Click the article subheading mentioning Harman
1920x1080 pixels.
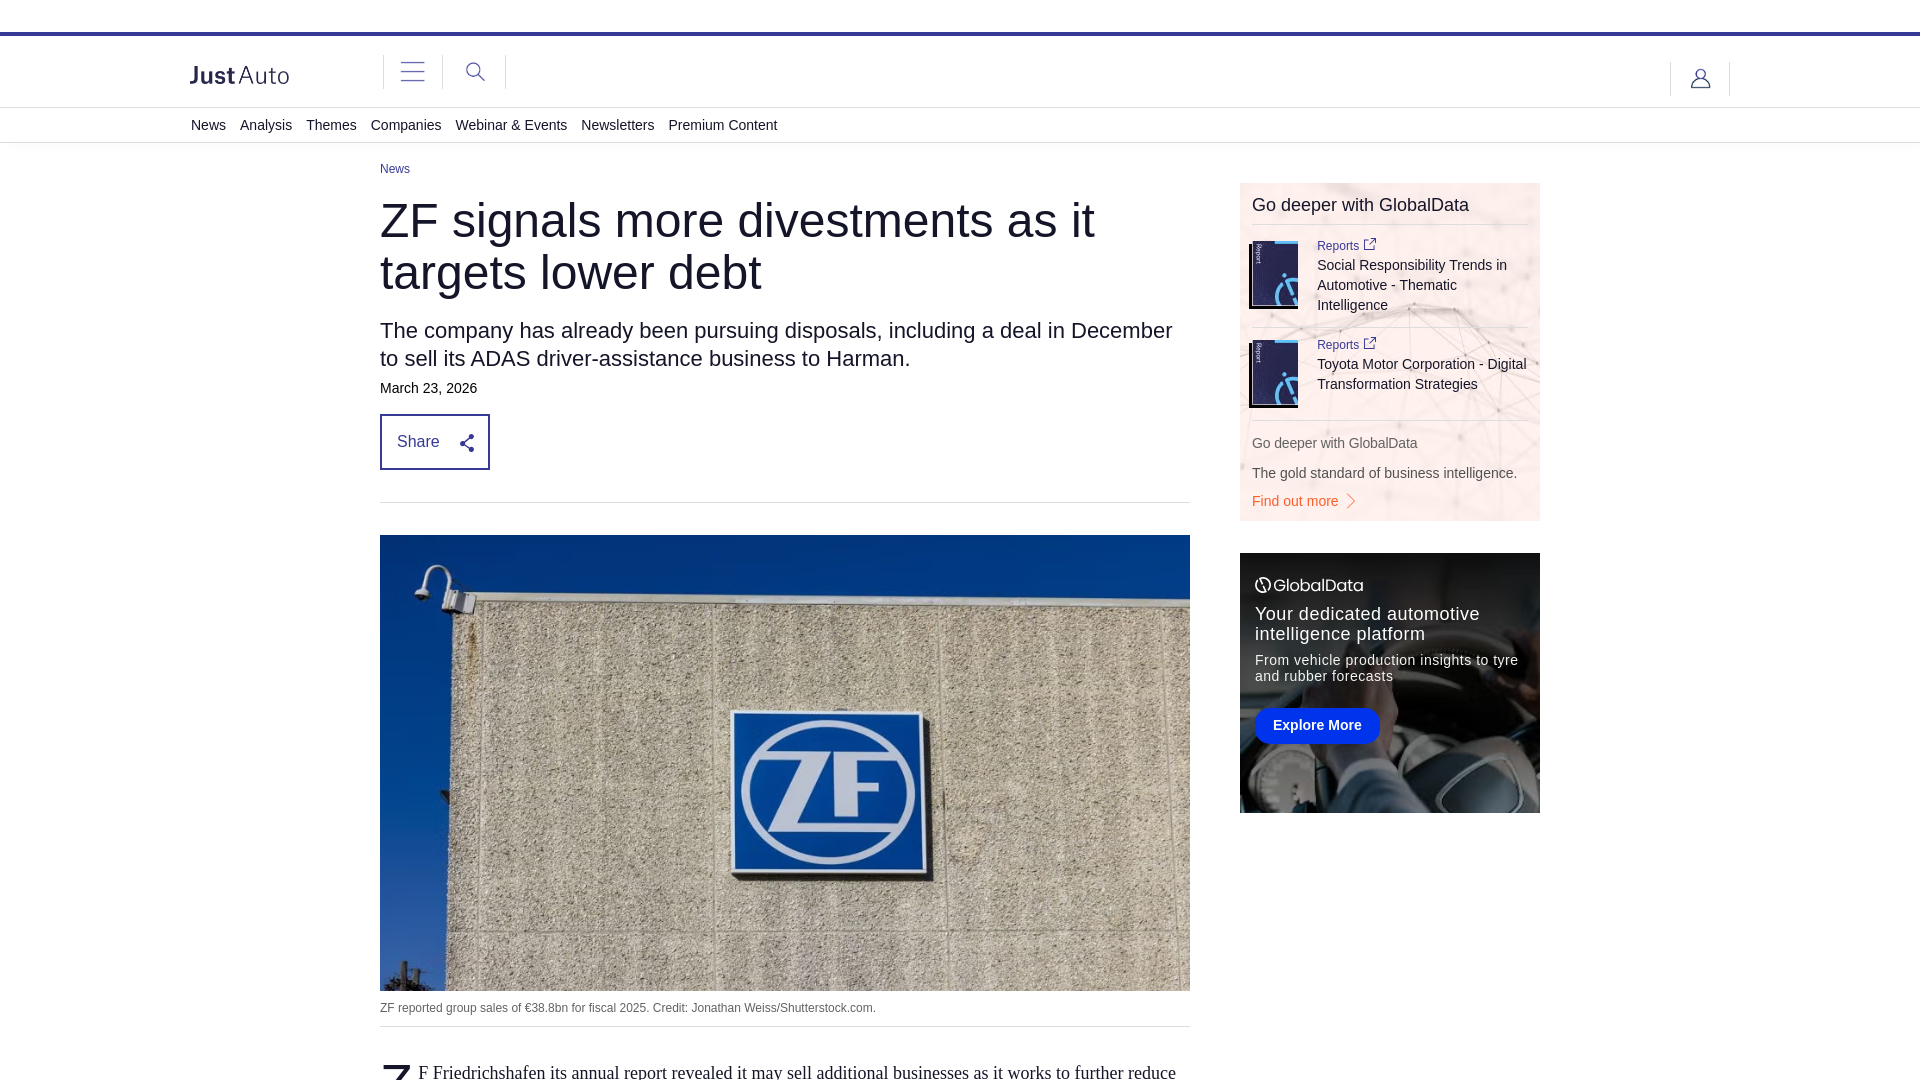coord(776,345)
